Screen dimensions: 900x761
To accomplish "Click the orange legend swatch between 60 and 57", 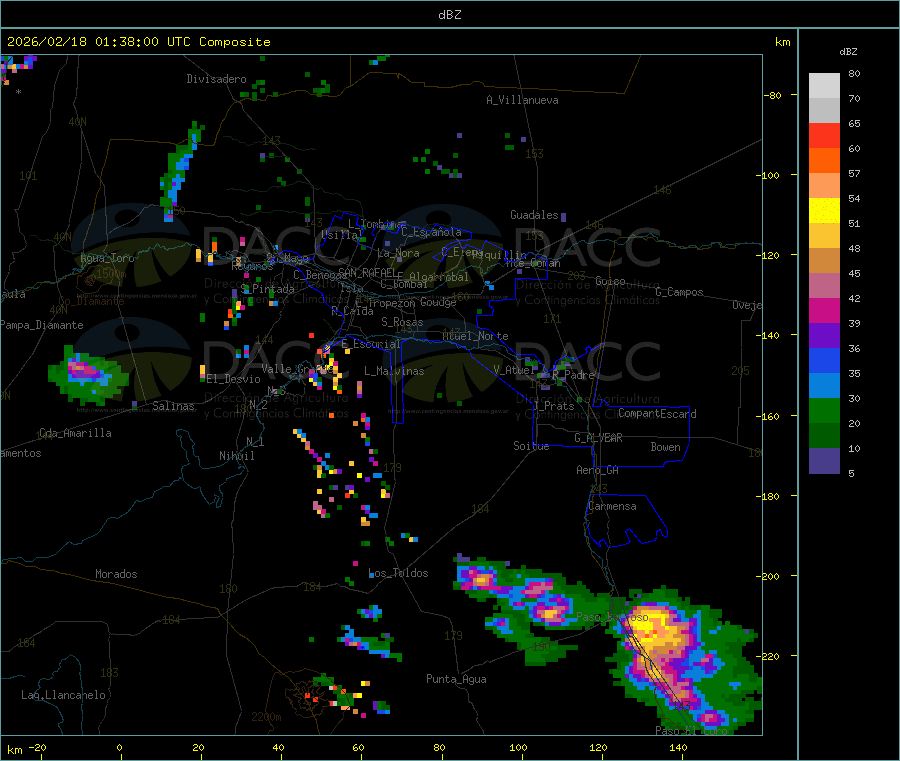I will 824,161.
